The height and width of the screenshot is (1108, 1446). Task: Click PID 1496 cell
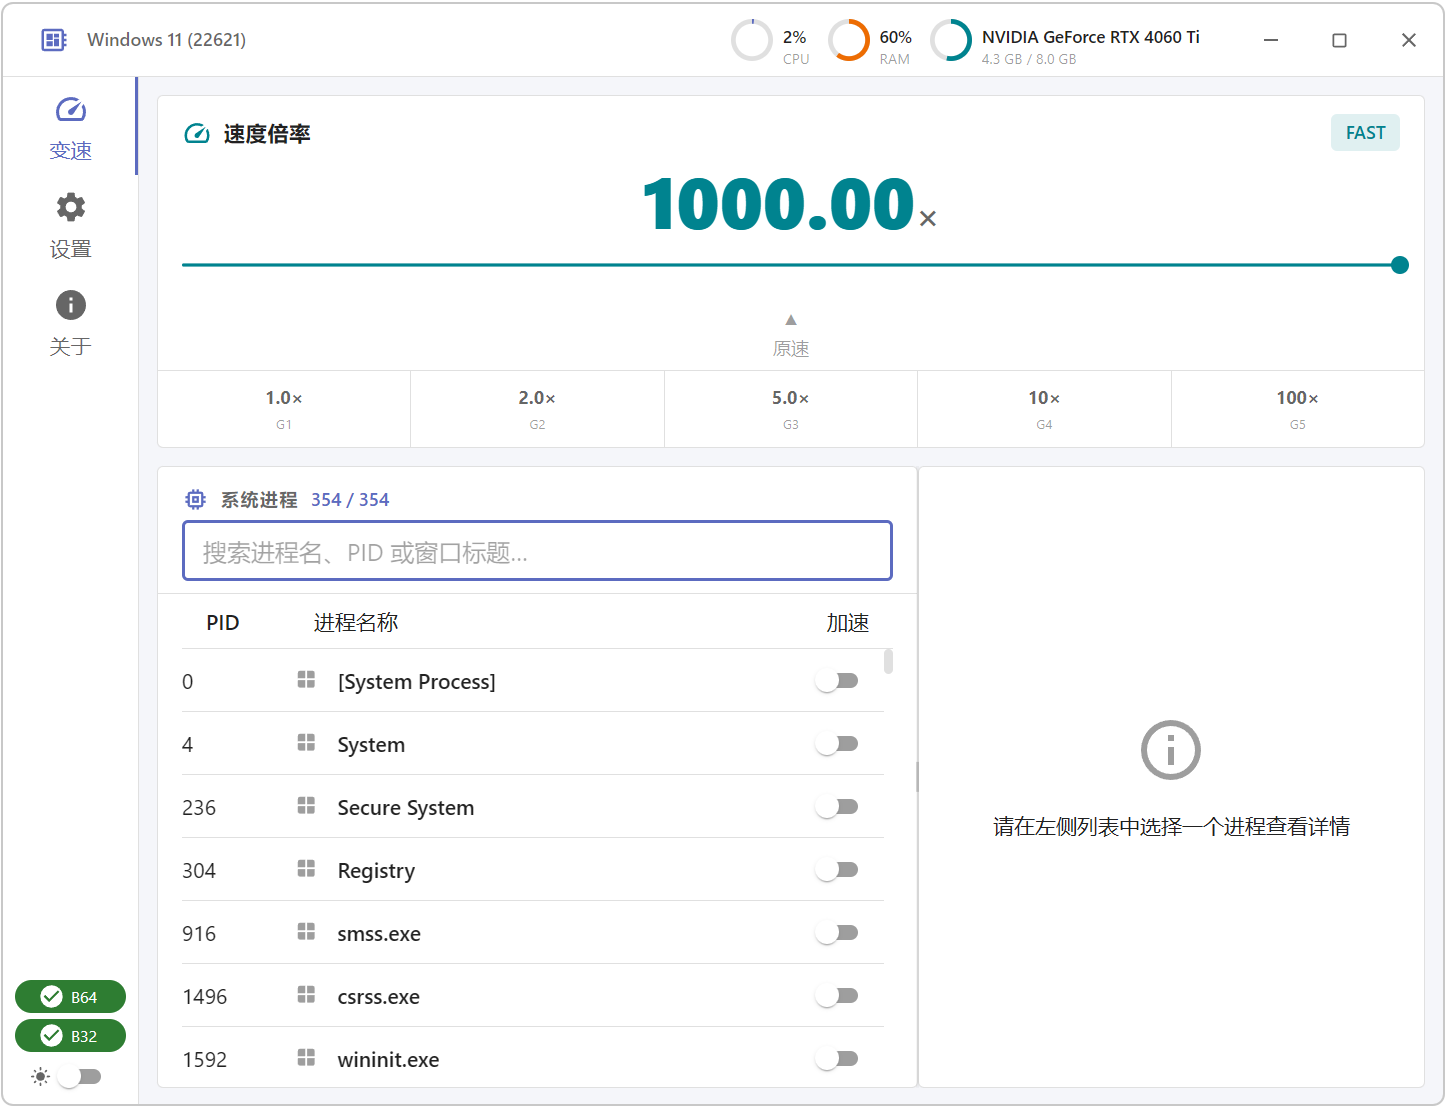point(205,997)
